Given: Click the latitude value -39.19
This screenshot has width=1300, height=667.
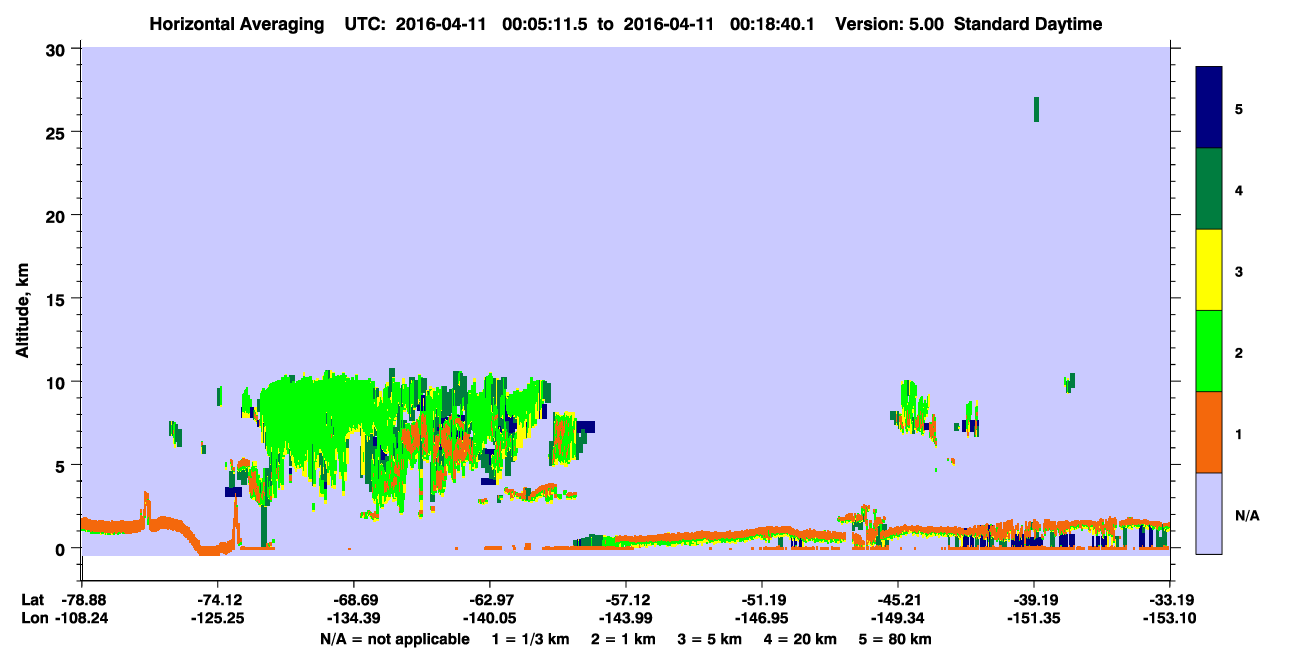Looking at the screenshot, I should click(1033, 600).
